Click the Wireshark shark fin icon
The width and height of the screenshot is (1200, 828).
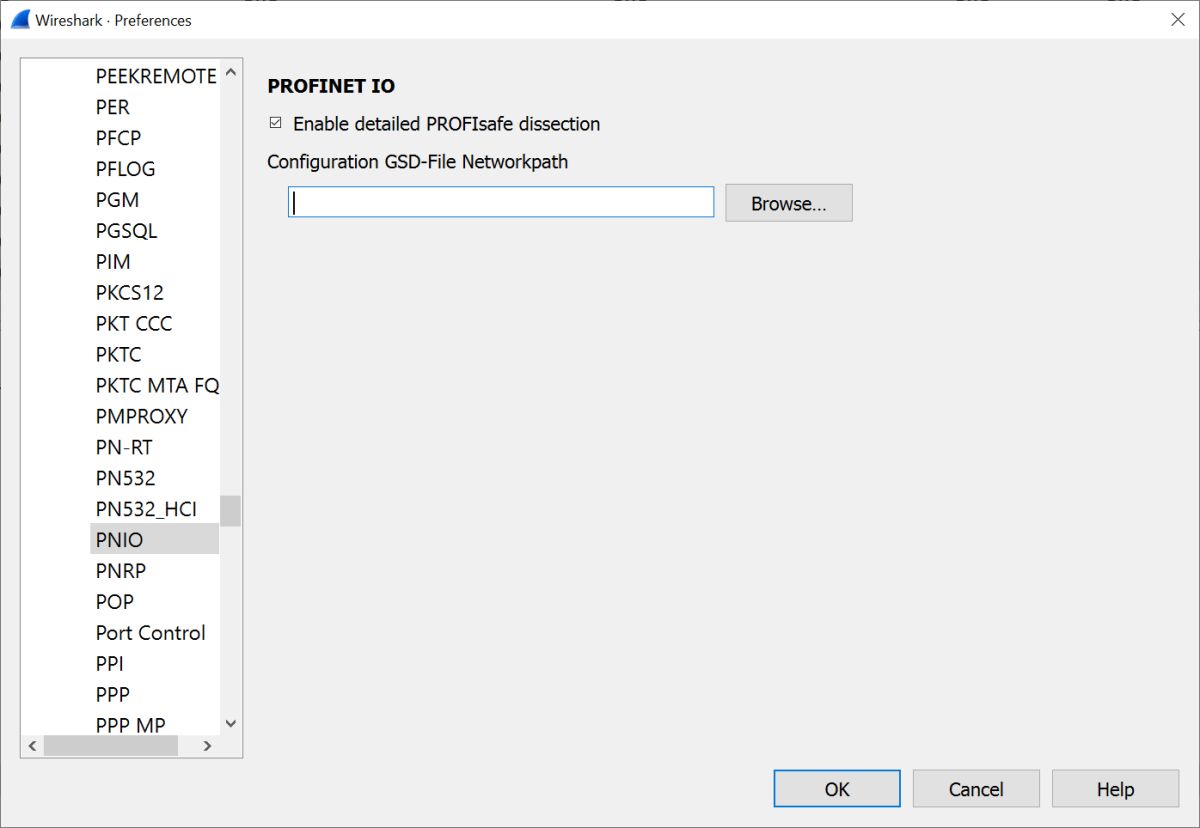(x=20, y=19)
